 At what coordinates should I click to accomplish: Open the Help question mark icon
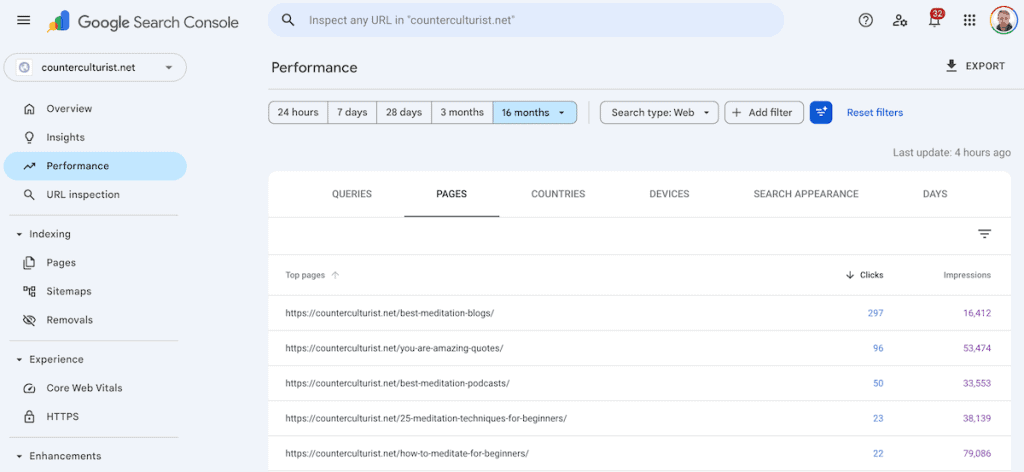pos(865,21)
